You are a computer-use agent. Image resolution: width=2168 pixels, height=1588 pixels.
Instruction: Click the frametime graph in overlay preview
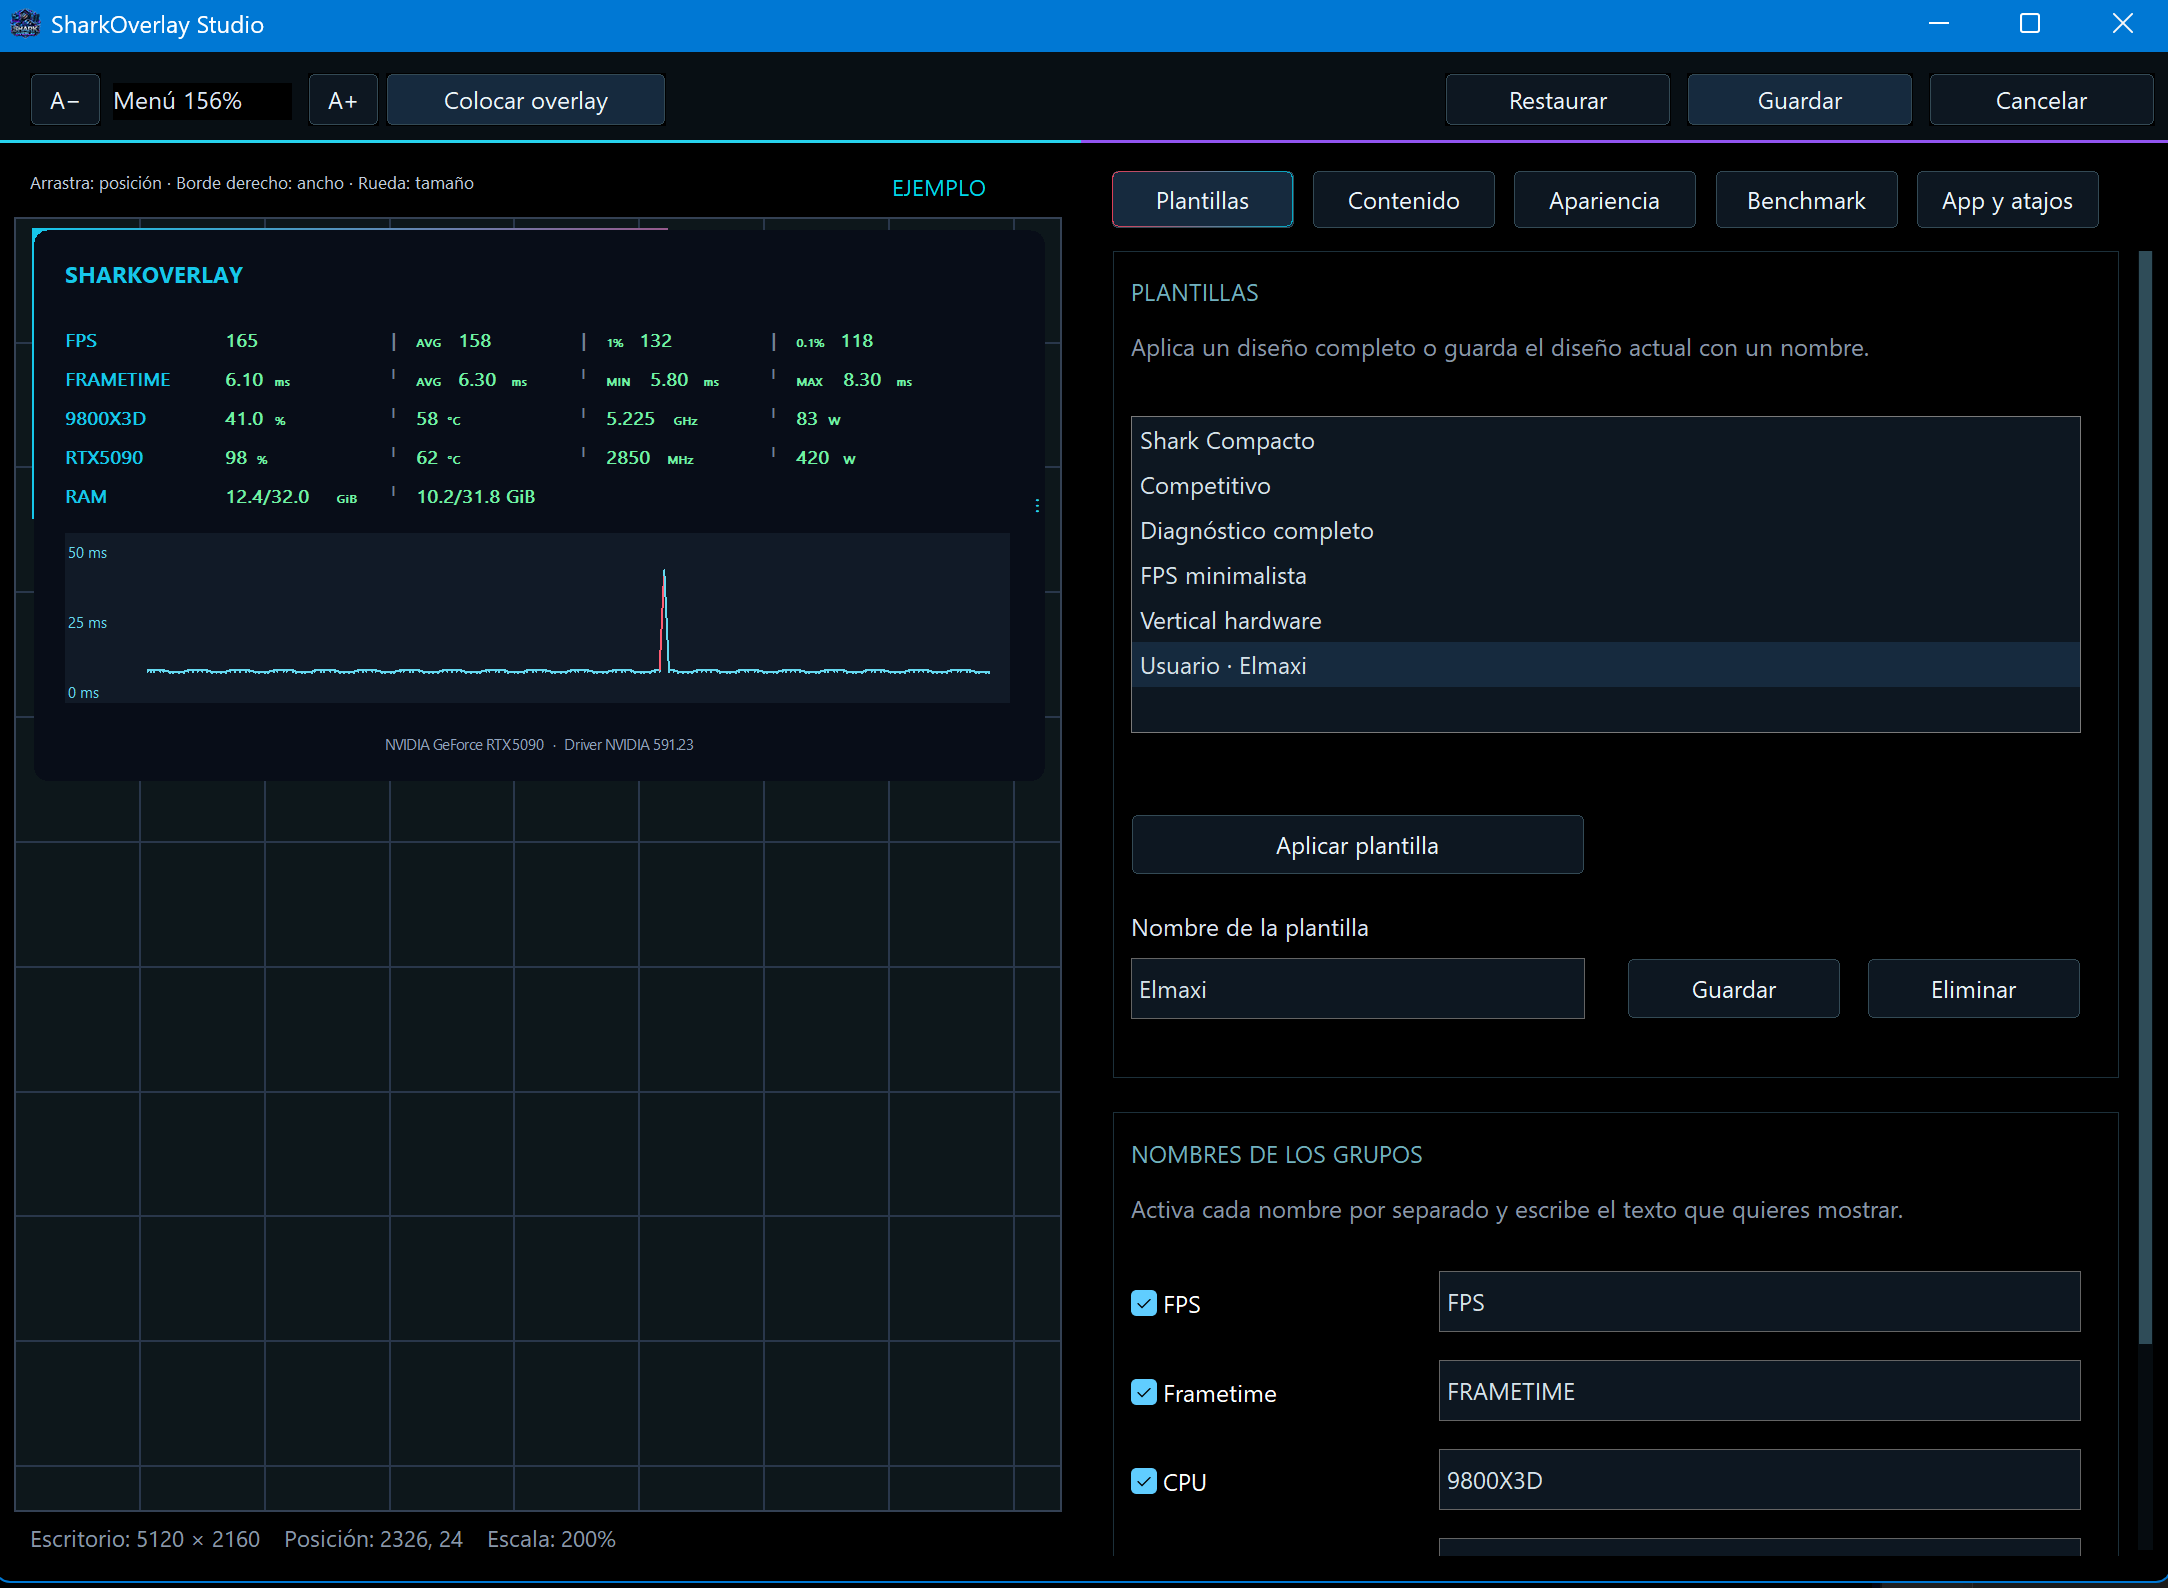point(537,618)
